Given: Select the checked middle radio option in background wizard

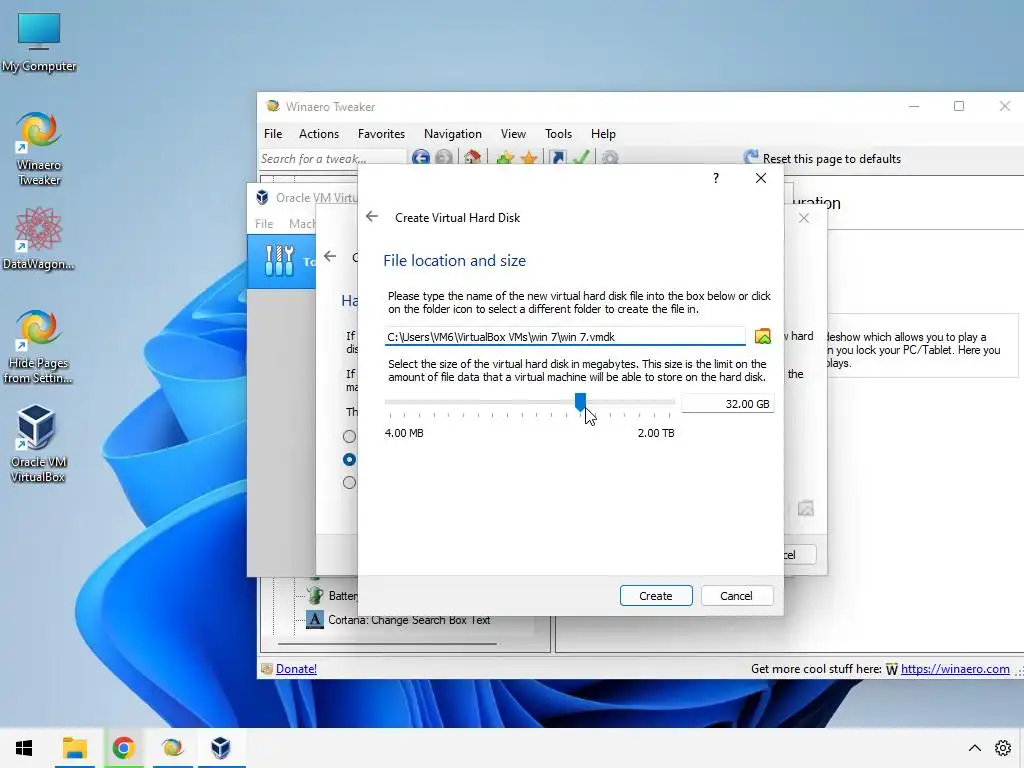Looking at the screenshot, I should tap(349, 460).
